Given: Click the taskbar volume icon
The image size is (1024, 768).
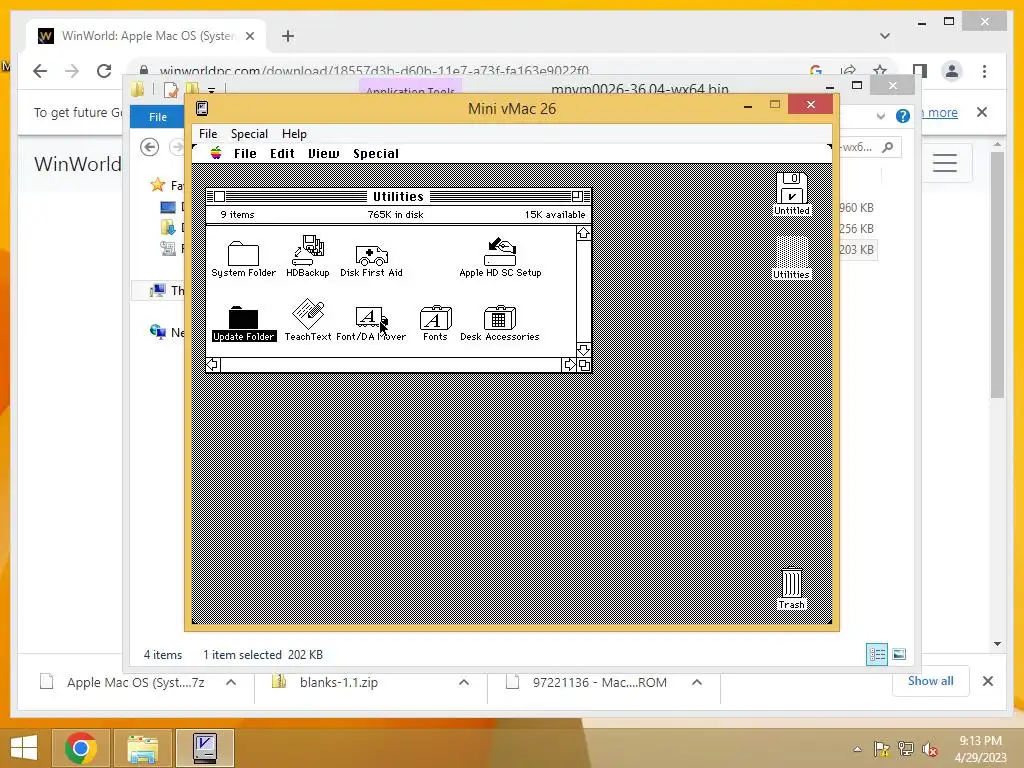Looking at the screenshot, I should [x=929, y=749].
